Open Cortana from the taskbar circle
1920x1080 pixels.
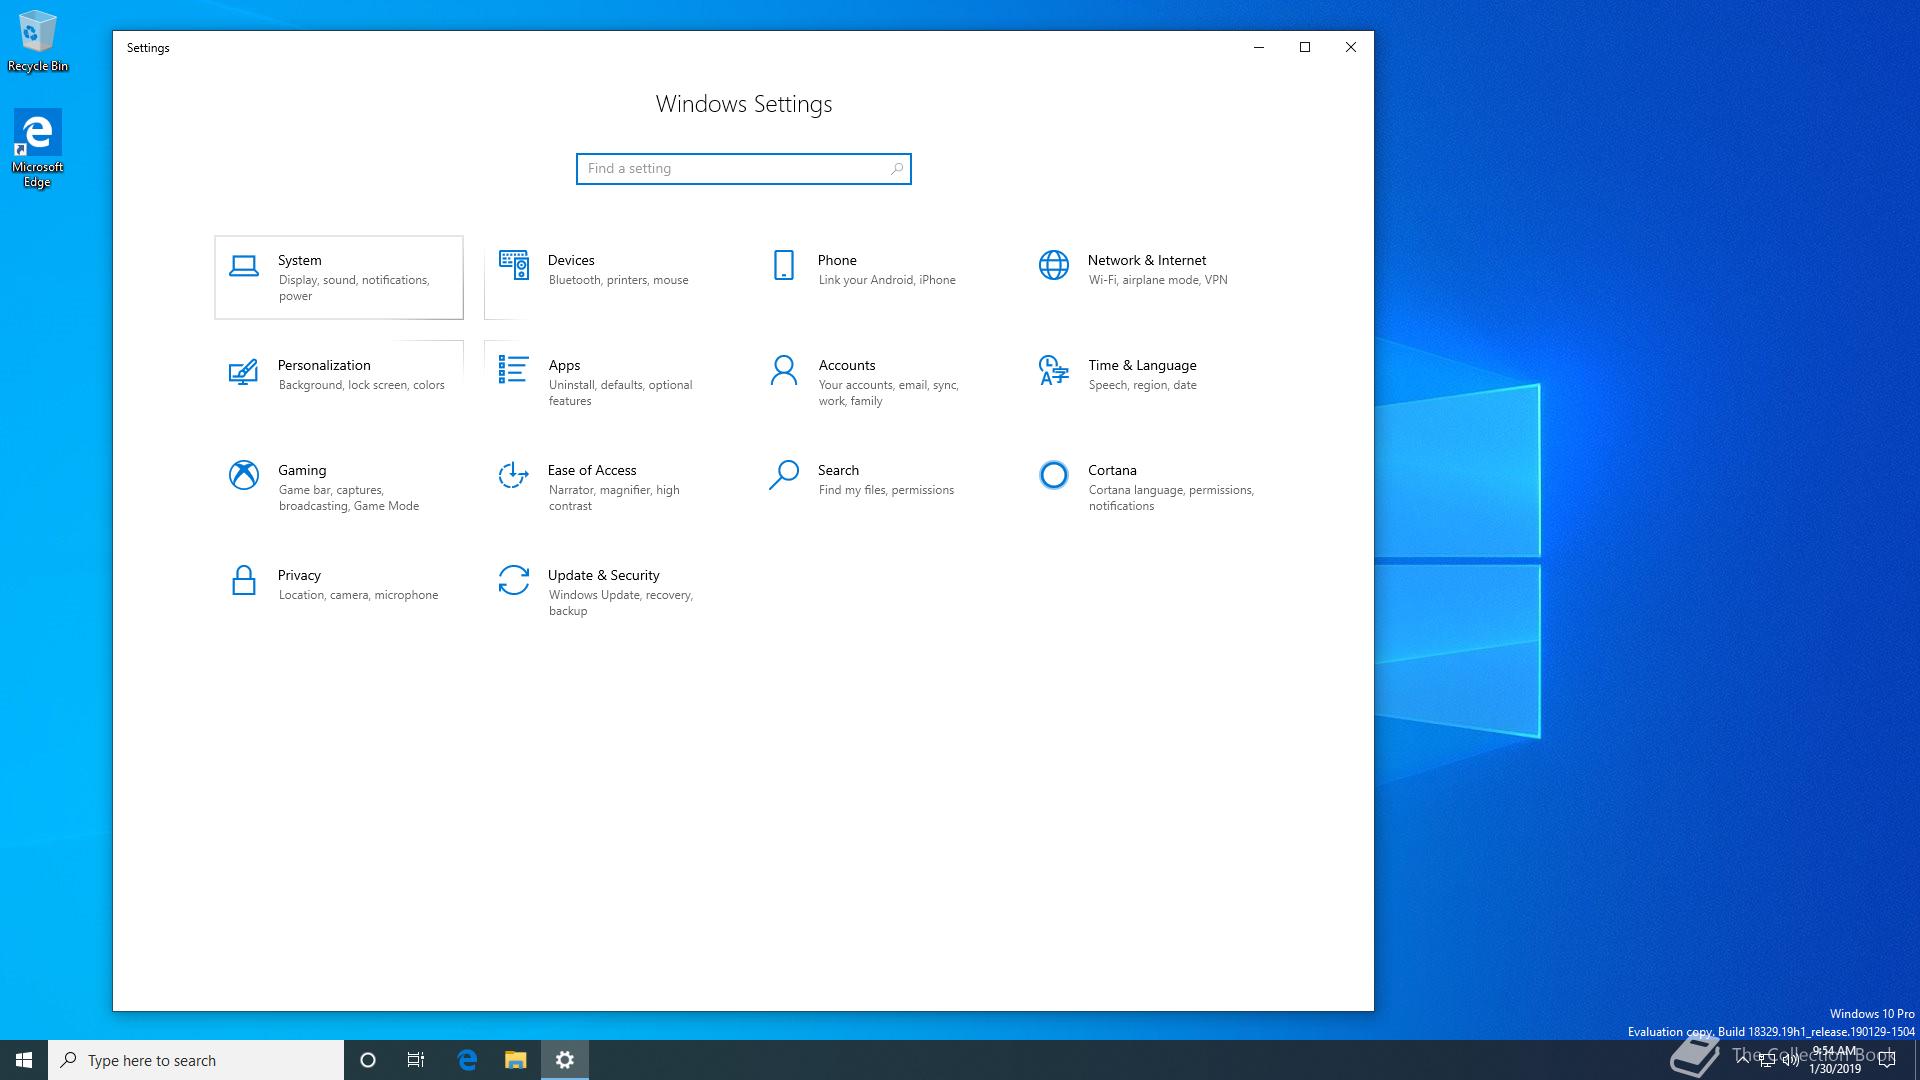[x=368, y=1060]
